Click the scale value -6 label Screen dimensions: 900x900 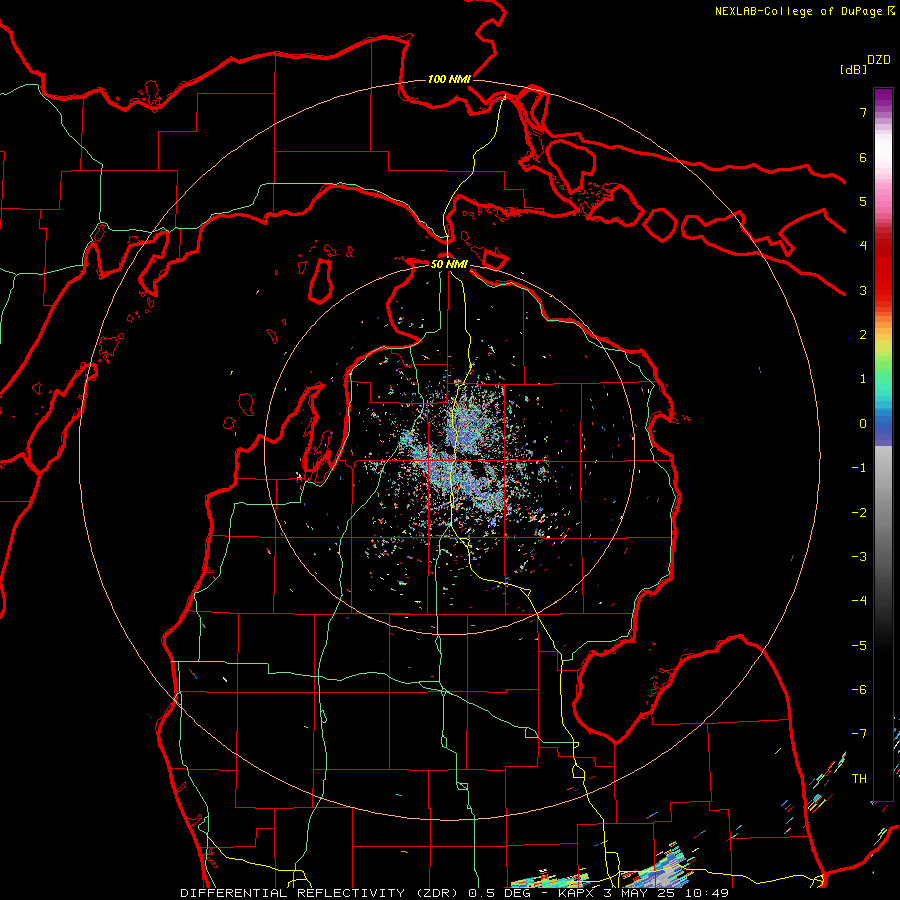(x=859, y=690)
